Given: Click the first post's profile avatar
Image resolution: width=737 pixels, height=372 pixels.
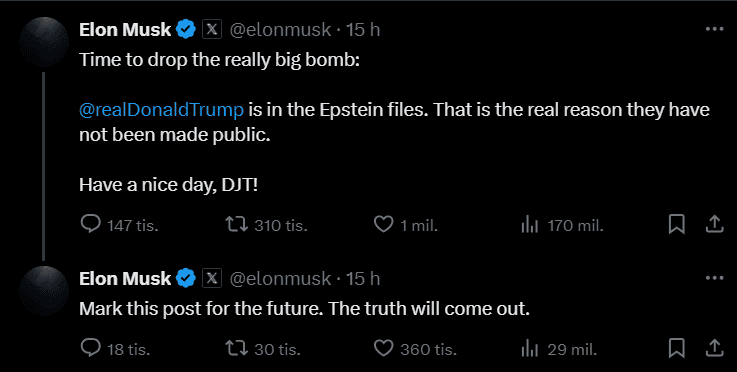Looking at the screenshot, I should 44,42.
